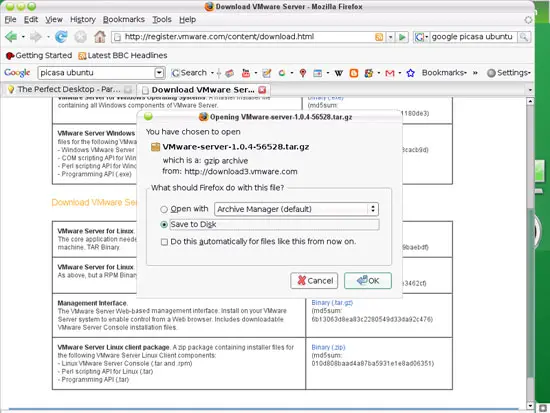The image size is (550, 413).
Task: Cancel the file download dialog
Action: point(314,281)
